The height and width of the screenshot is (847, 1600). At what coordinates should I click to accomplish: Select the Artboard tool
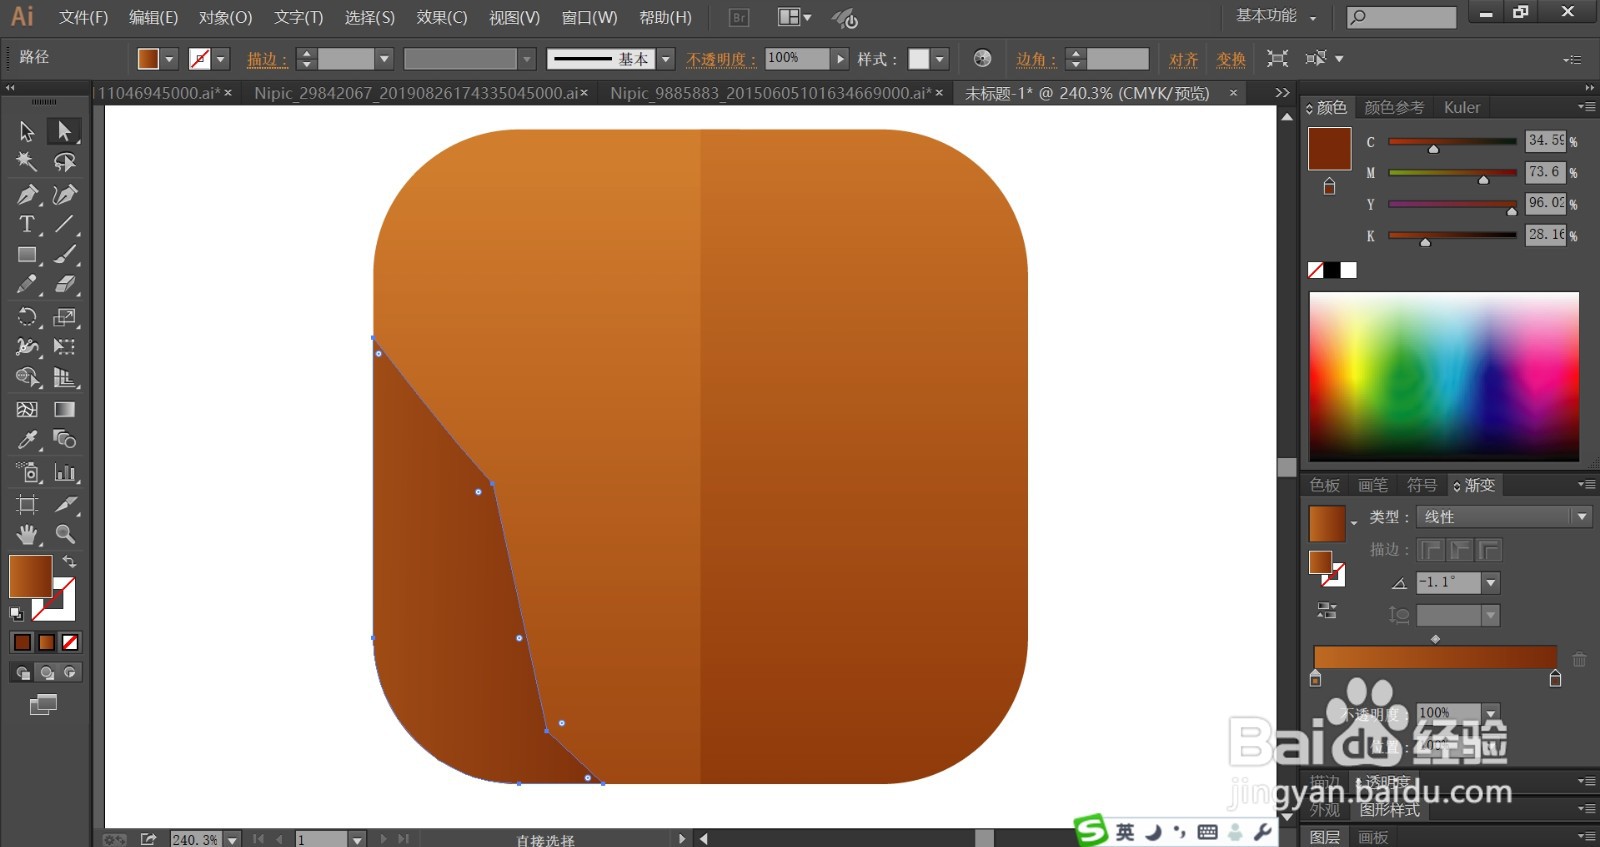27,504
